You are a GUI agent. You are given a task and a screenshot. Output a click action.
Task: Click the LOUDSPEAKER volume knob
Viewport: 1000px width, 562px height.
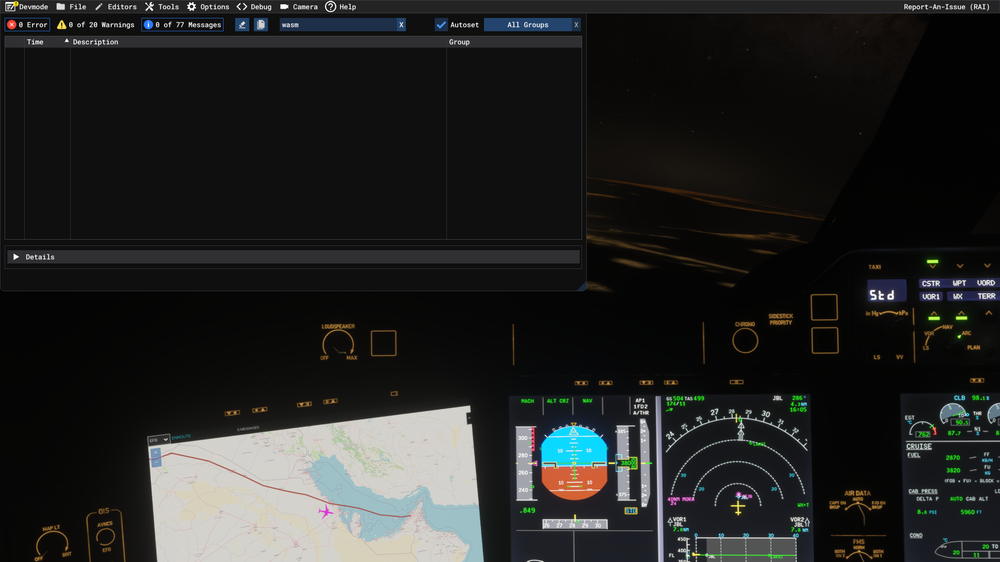coord(339,344)
